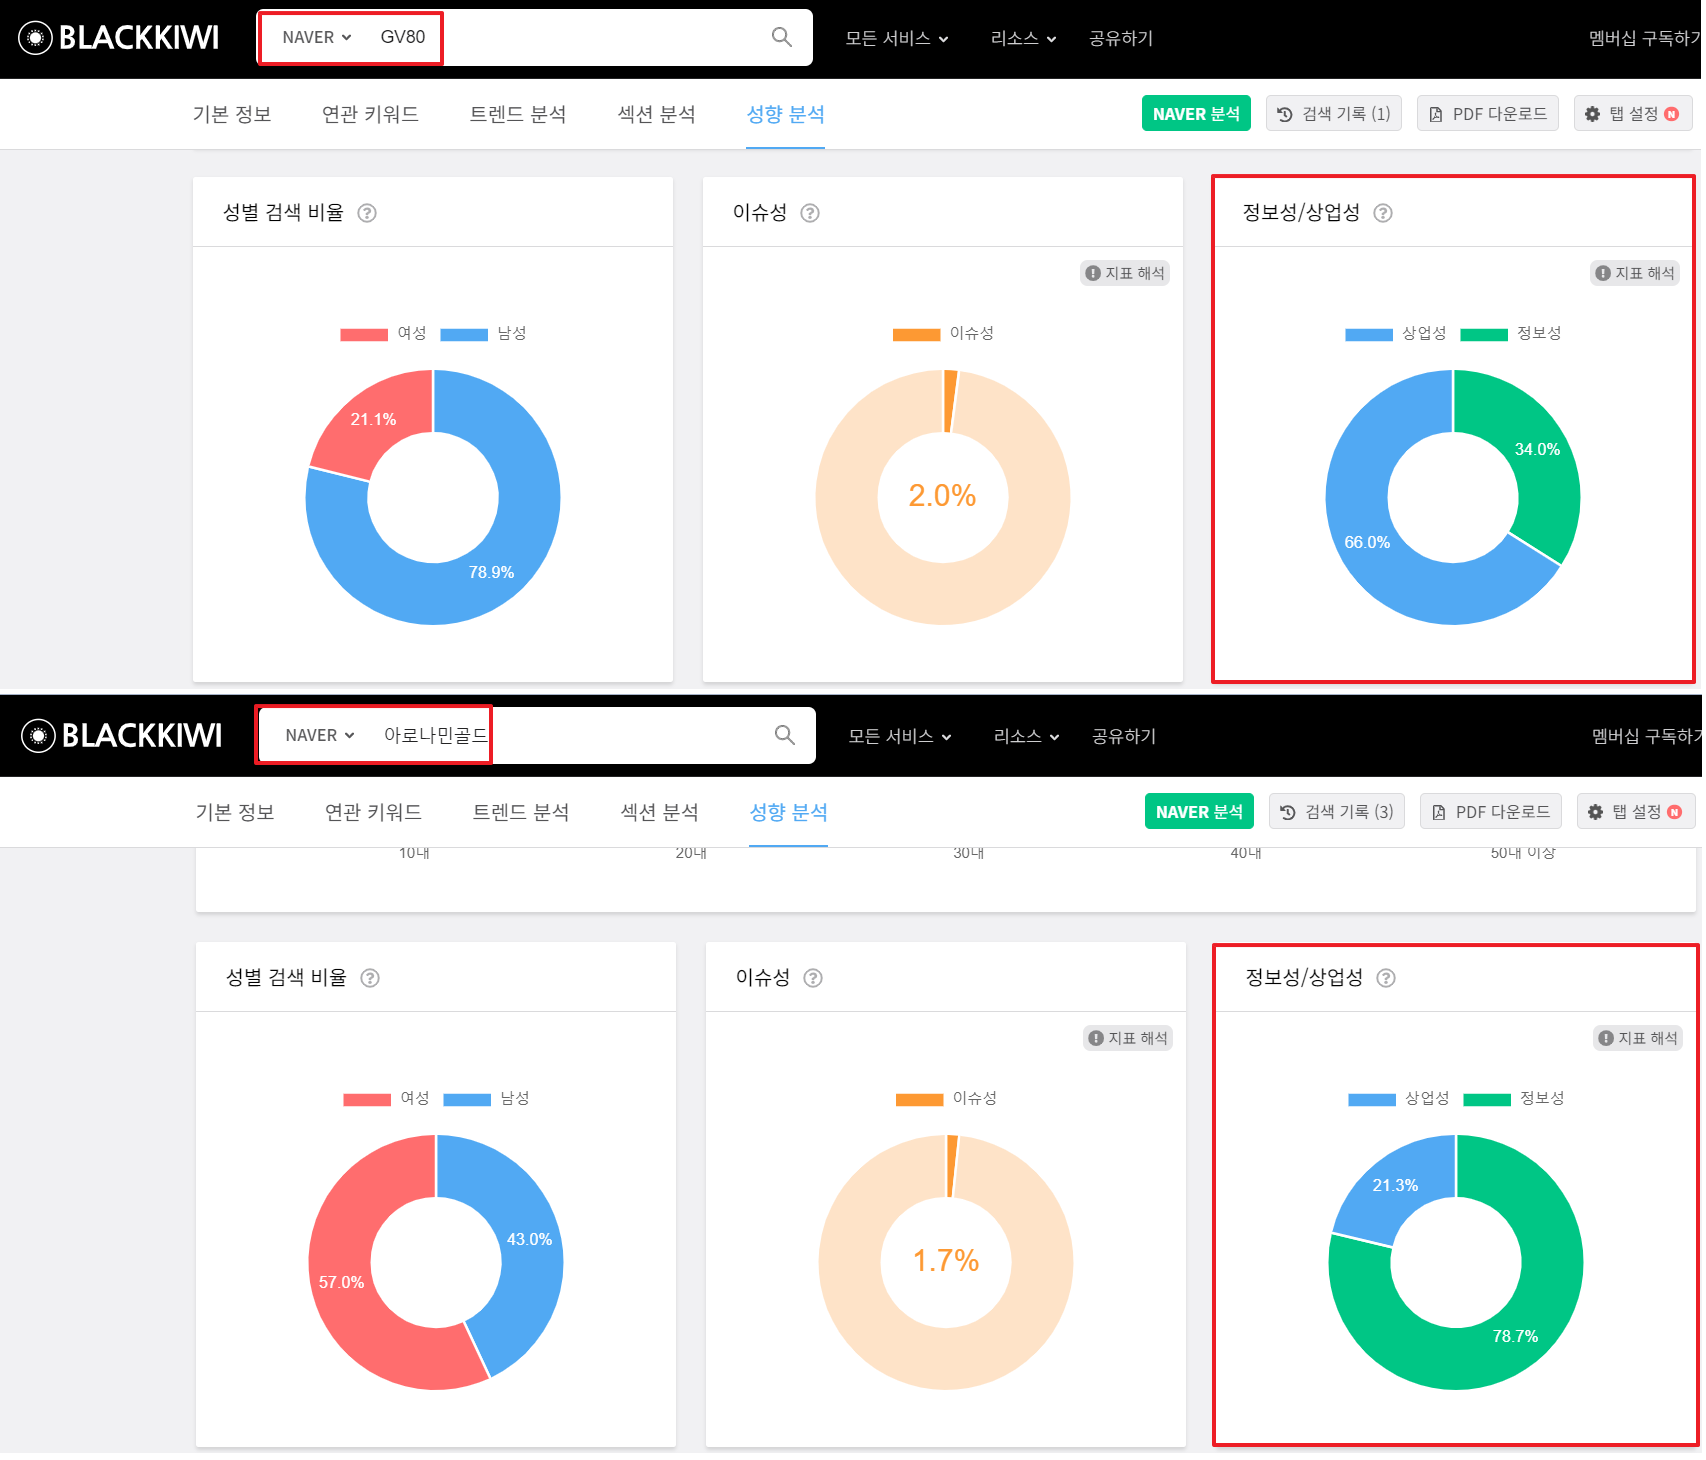The image size is (1706, 1460).
Task: Open help icon next to bottom 이슈성 title
Action: pyautogui.click(x=813, y=978)
